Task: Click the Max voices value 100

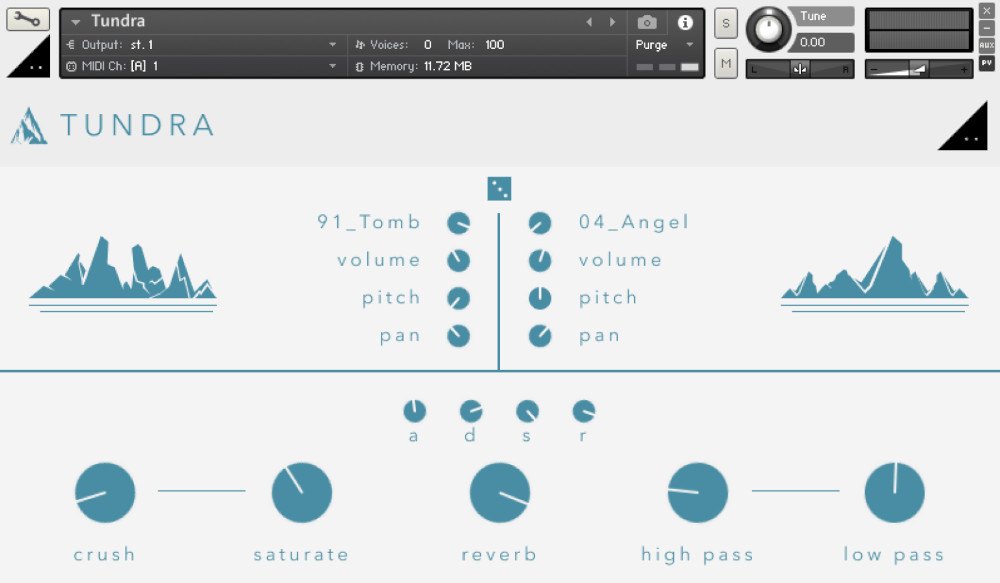Action: pyautogui.click(x=494, y=45)
